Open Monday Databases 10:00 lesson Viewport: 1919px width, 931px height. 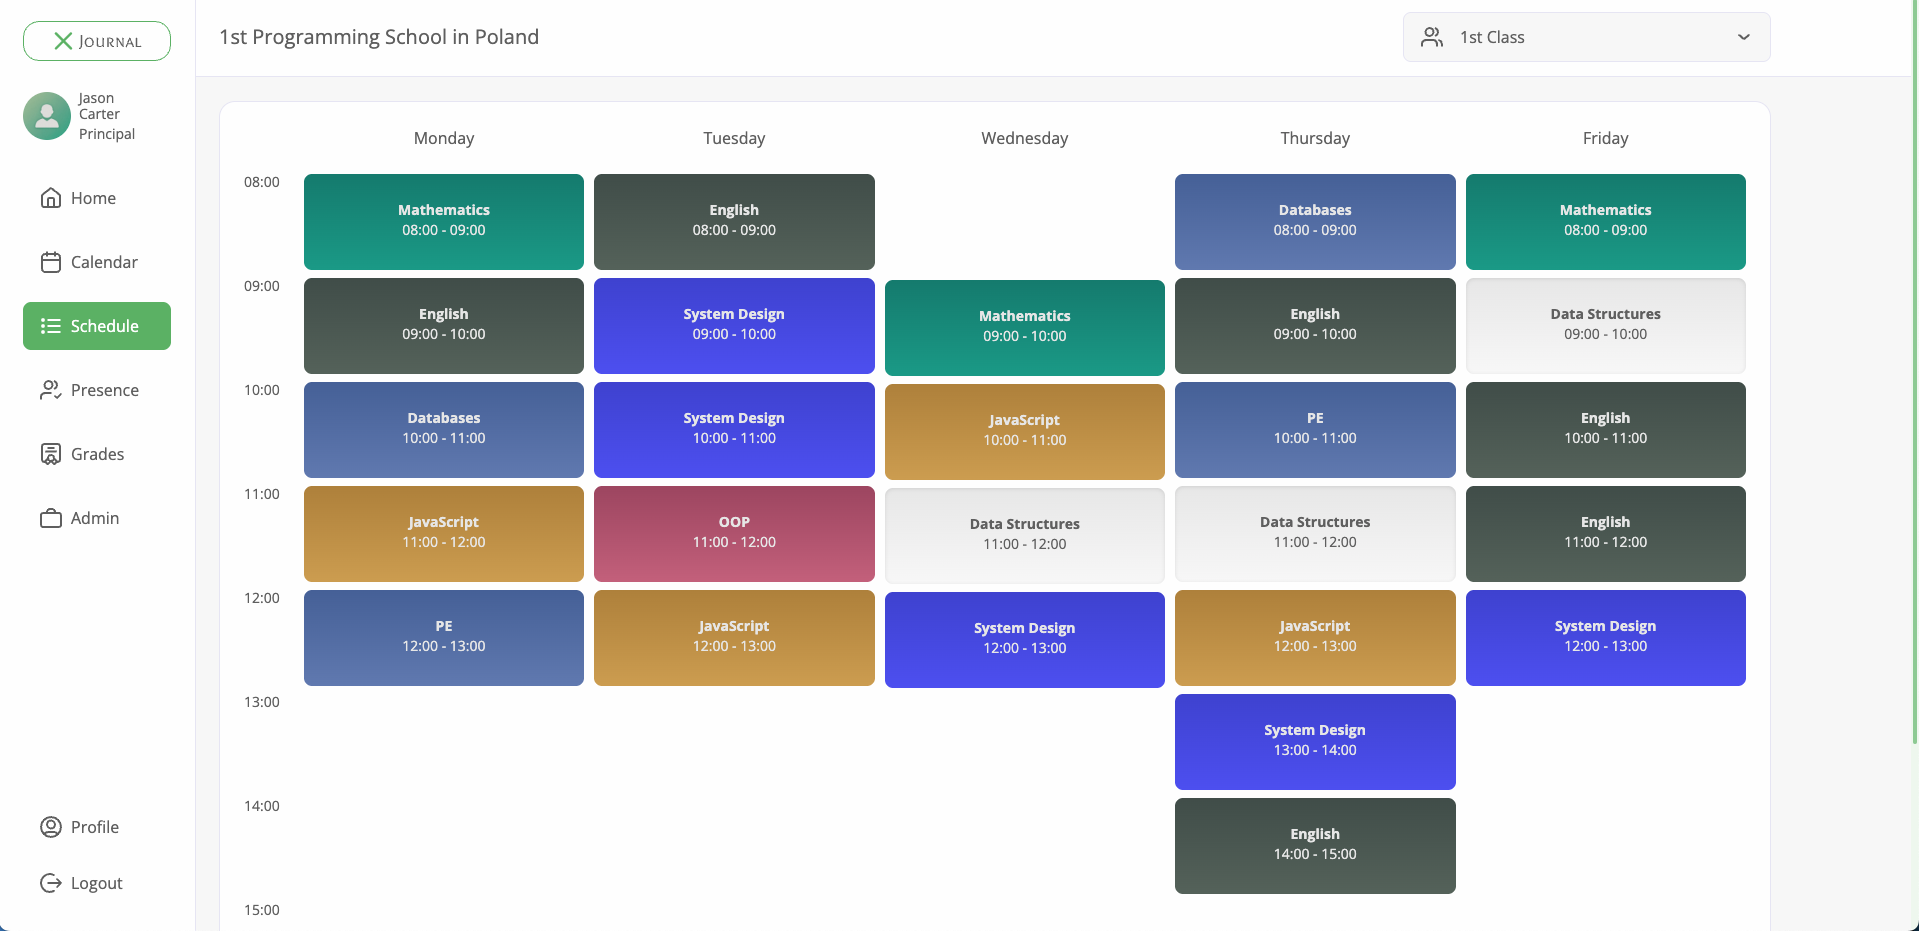click(x=444, y=430)
